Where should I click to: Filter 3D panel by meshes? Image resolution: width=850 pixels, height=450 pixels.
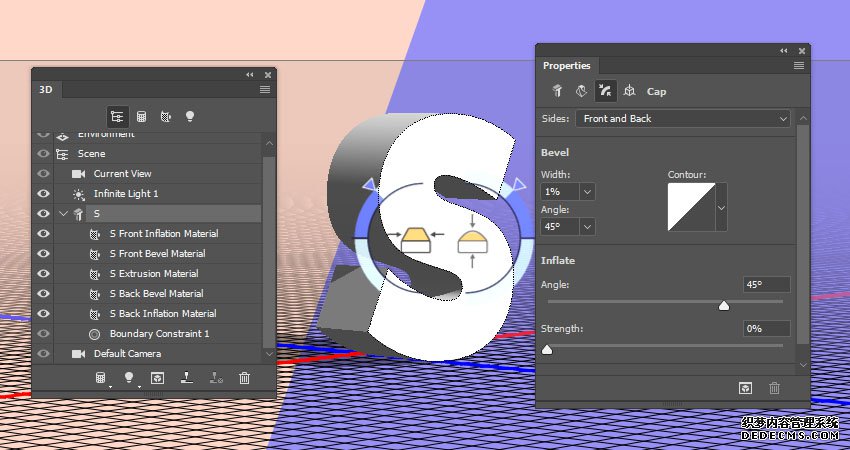click(x=141, y=117)
